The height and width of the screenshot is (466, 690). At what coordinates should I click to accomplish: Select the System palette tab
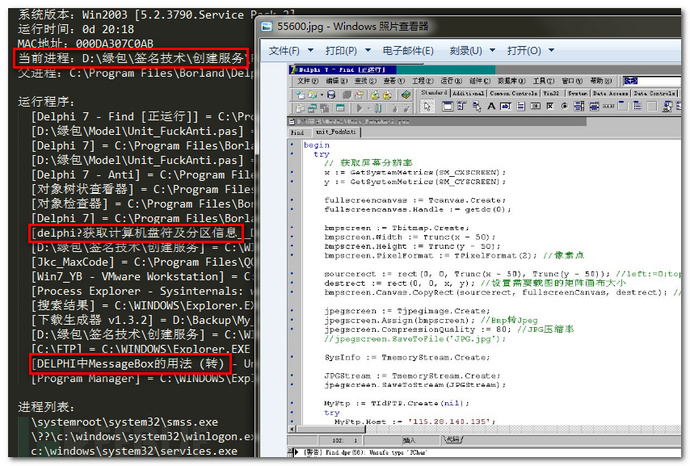tap(578, 93)
